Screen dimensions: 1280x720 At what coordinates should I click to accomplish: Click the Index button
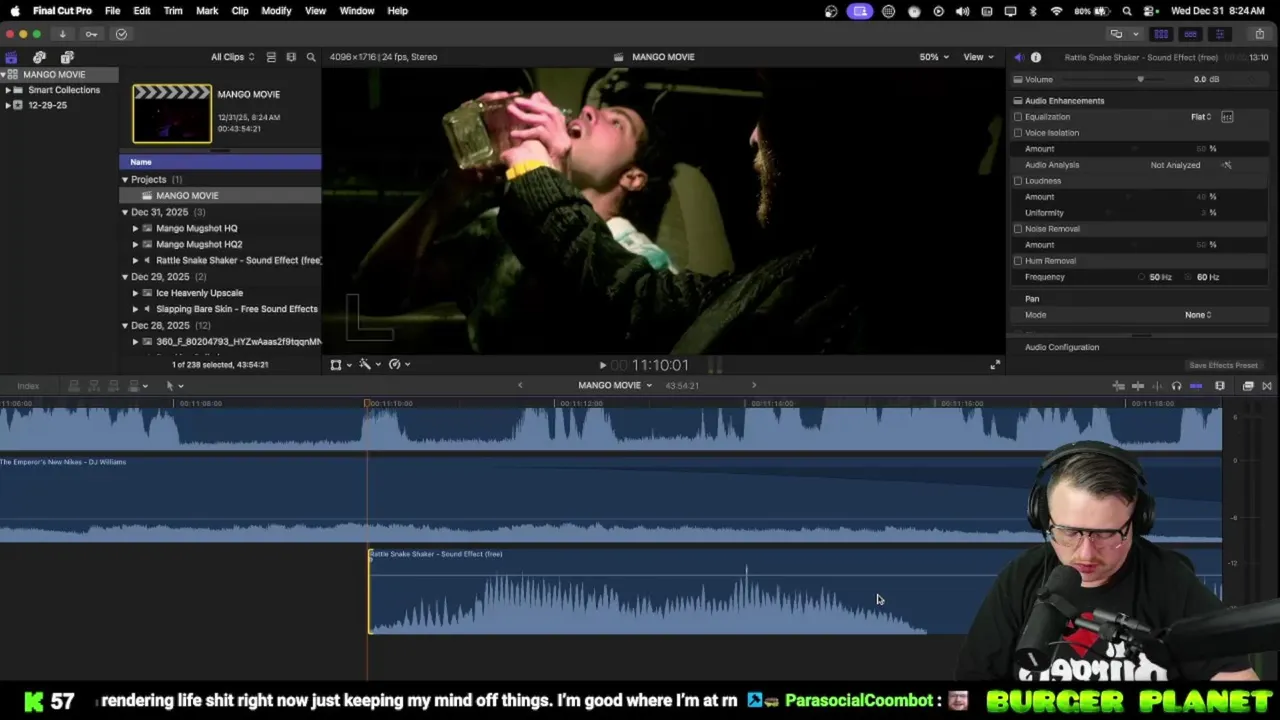click(x=28, y=386)
